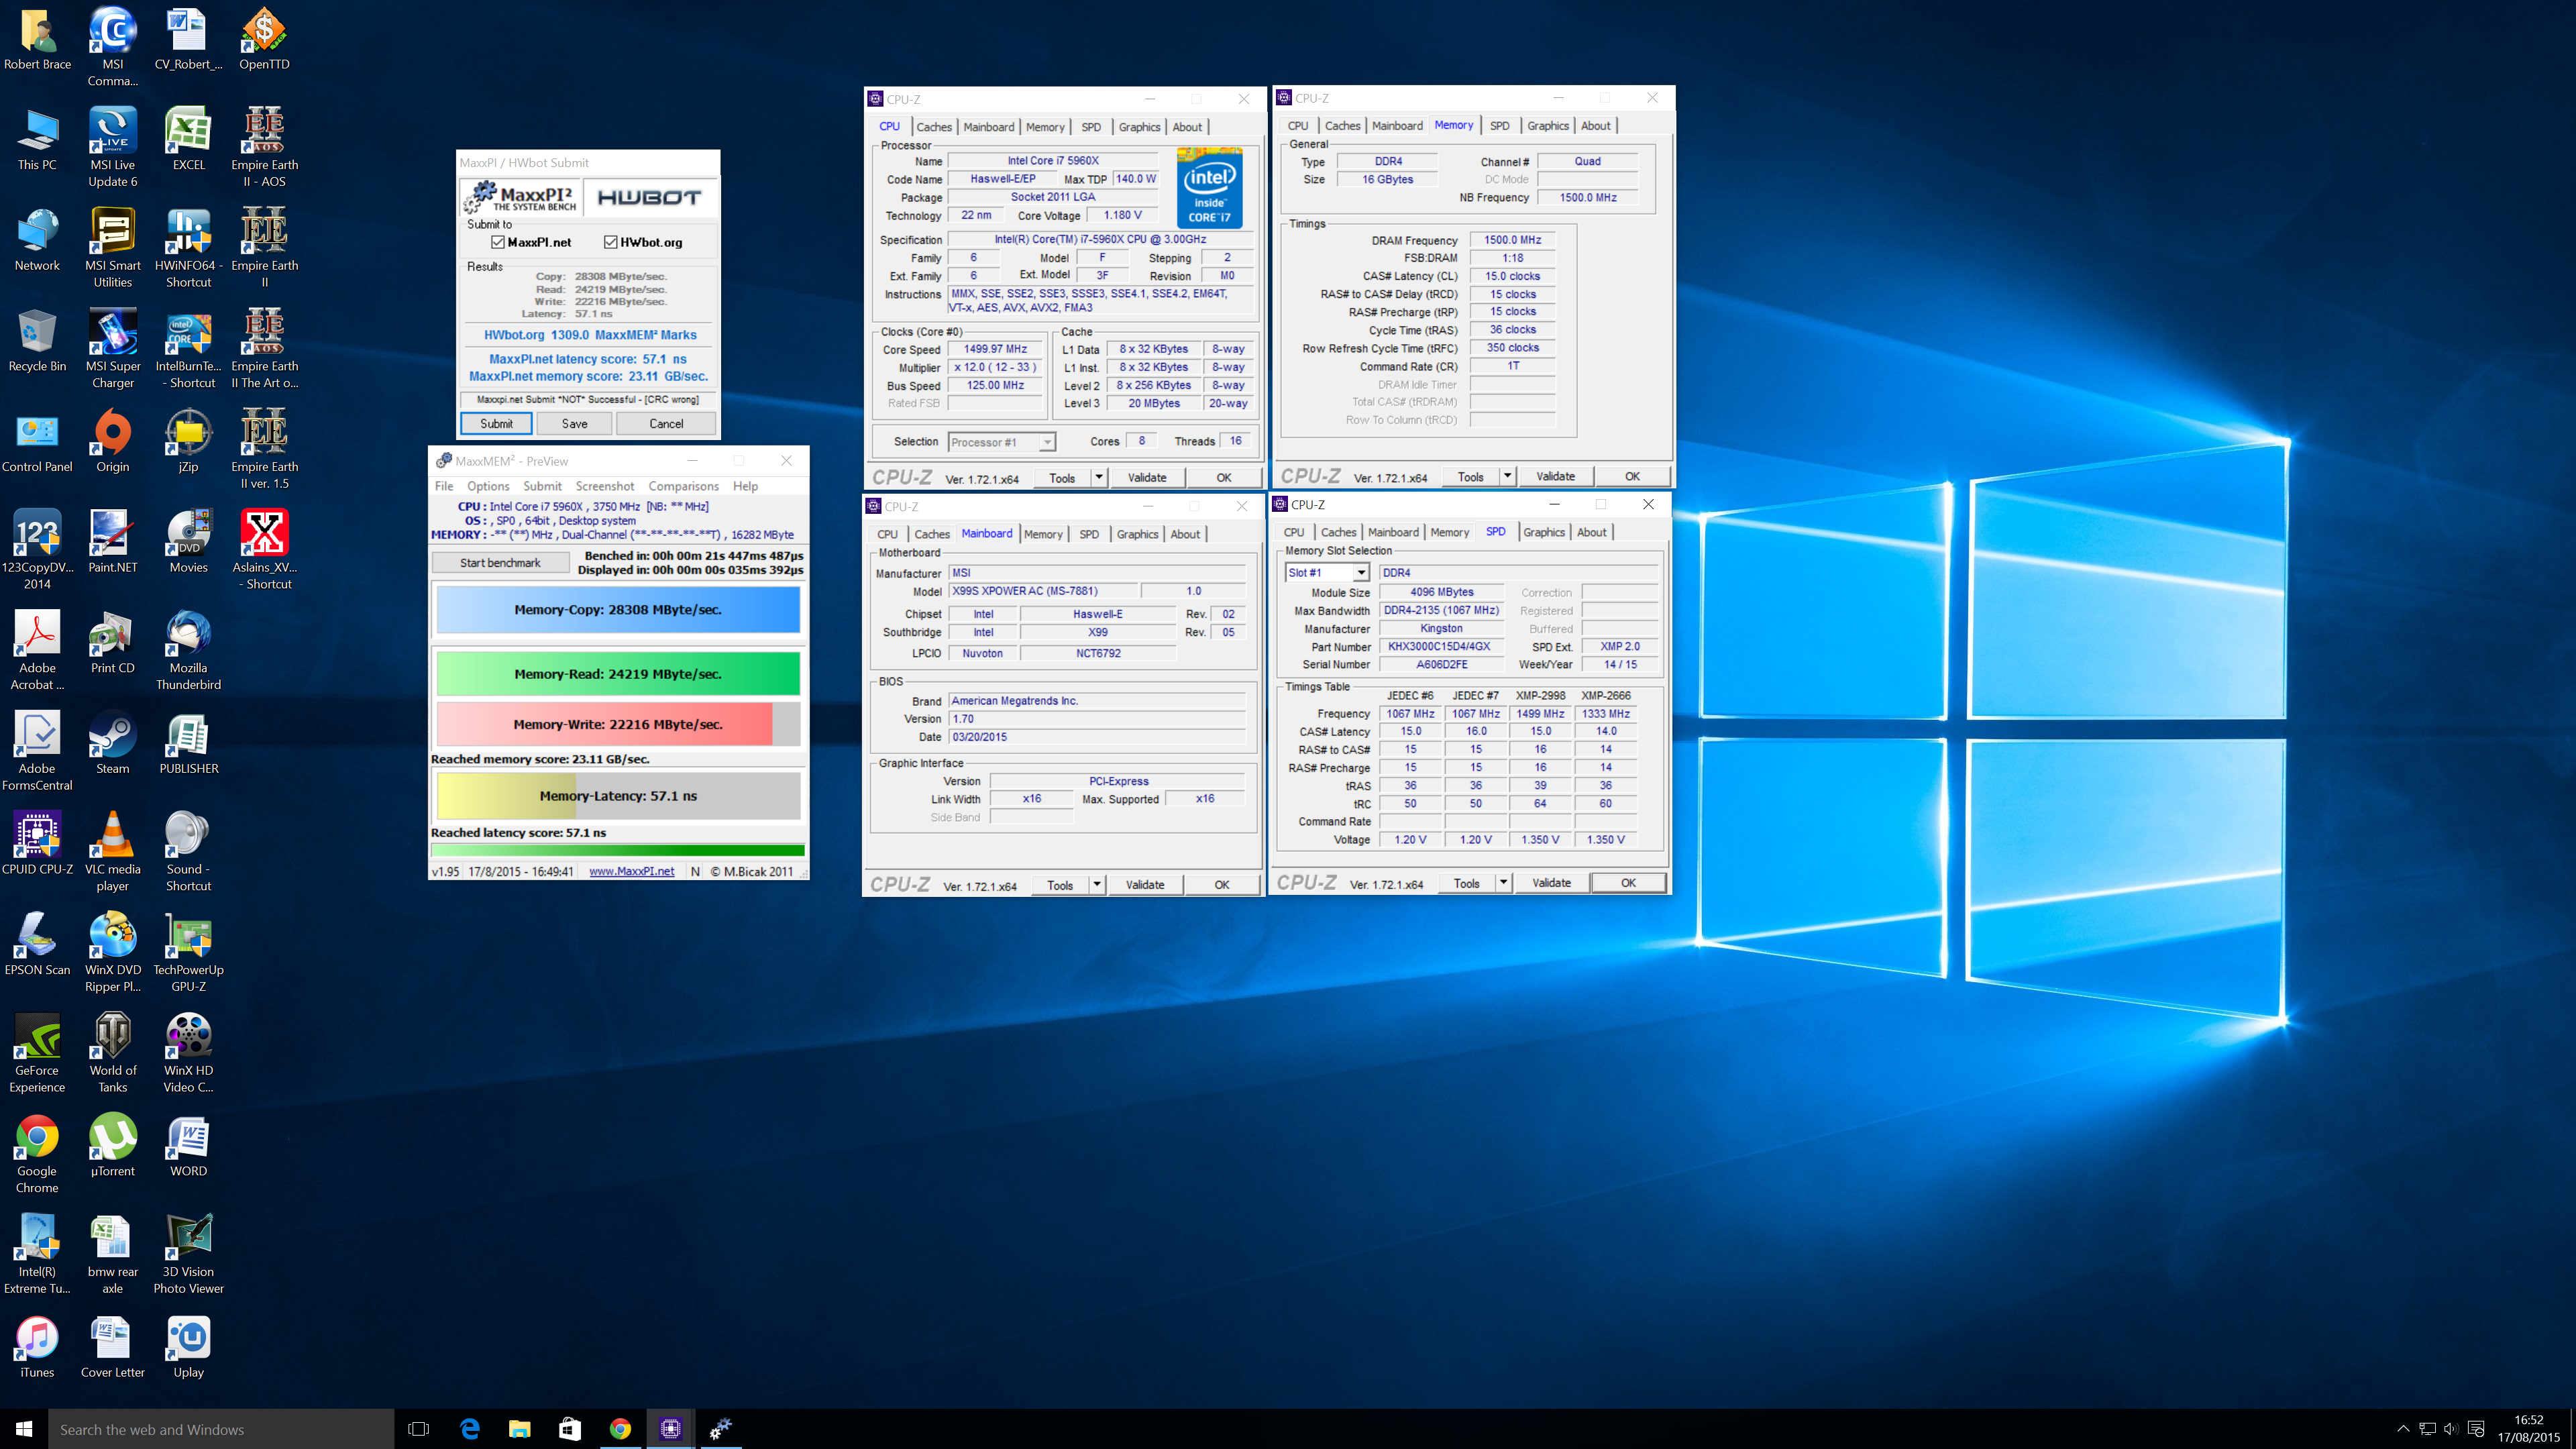The width and height of the screenshot is (2576, 1449).
Task: Open Adobe Acrobat desktop icon
Action: coord(37,651)
